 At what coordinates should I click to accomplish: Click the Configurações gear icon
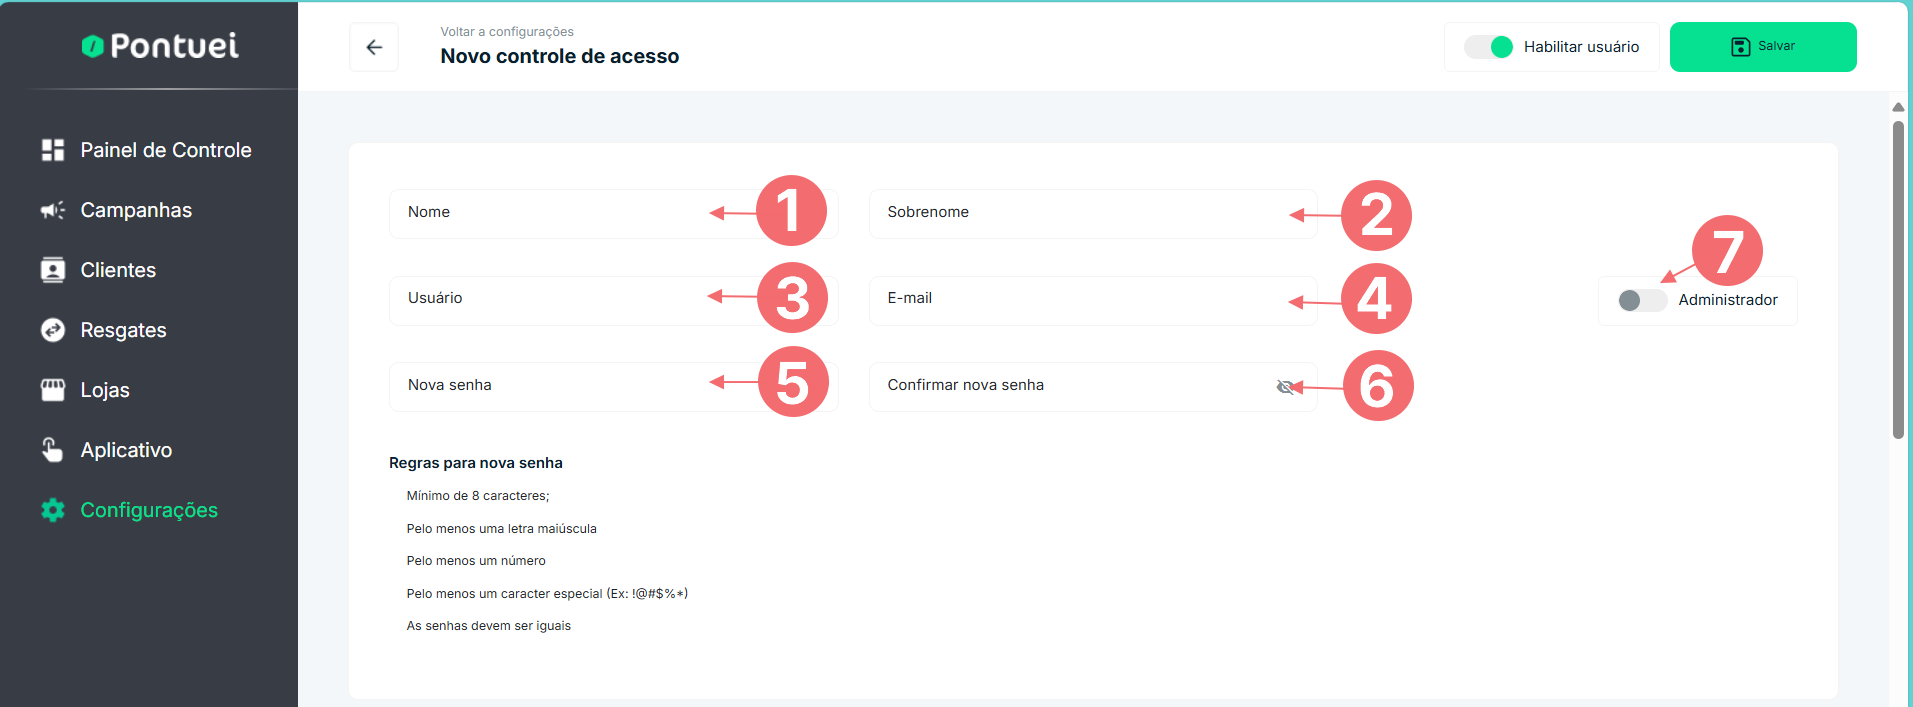pos(53,510)
